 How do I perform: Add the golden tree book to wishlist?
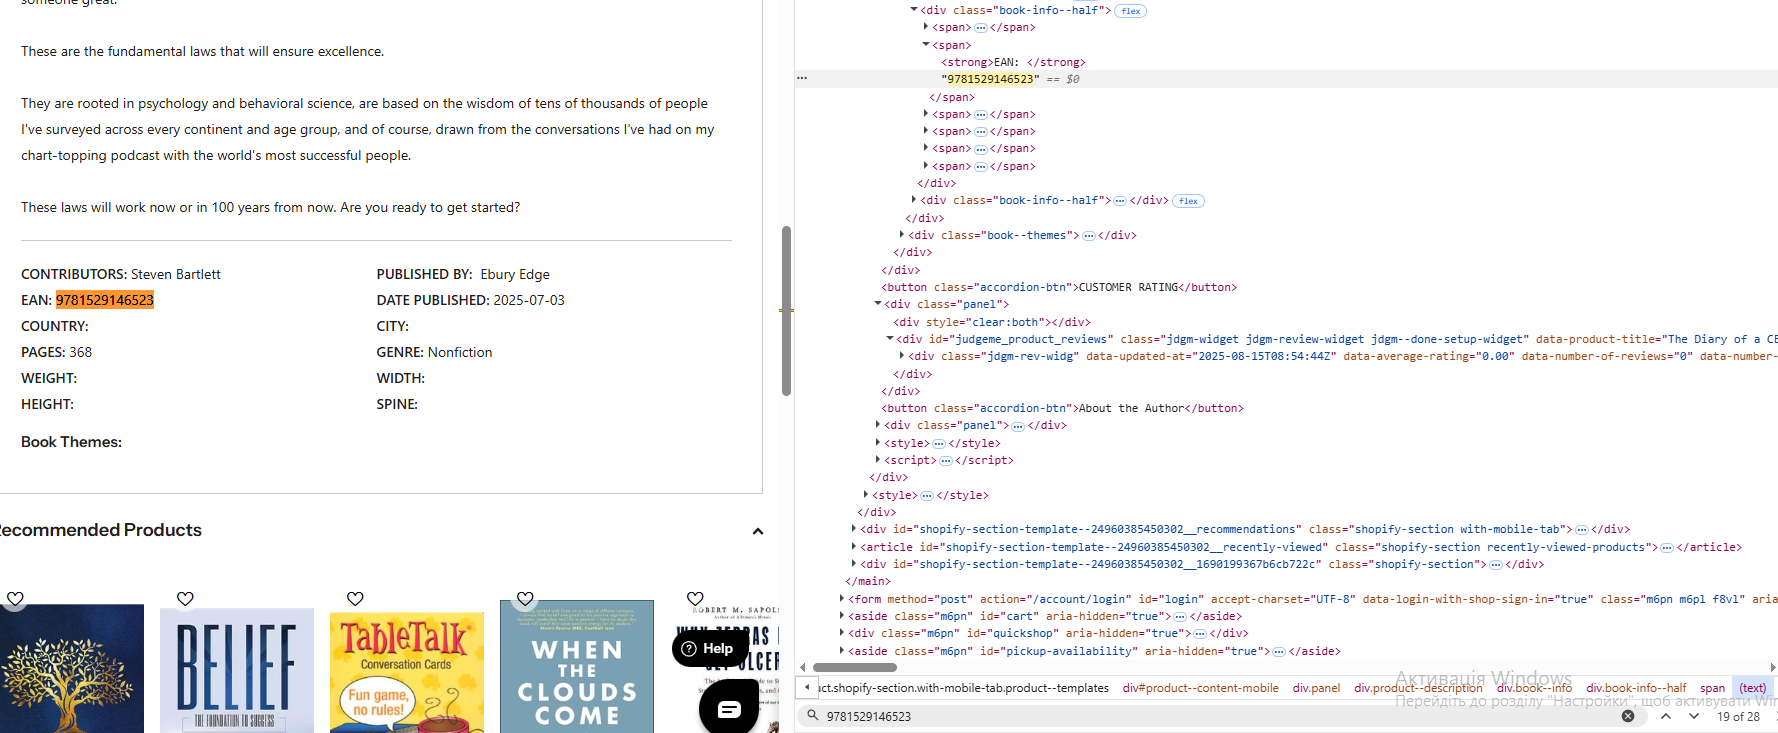pyautogui.click(x=15, y=599)
